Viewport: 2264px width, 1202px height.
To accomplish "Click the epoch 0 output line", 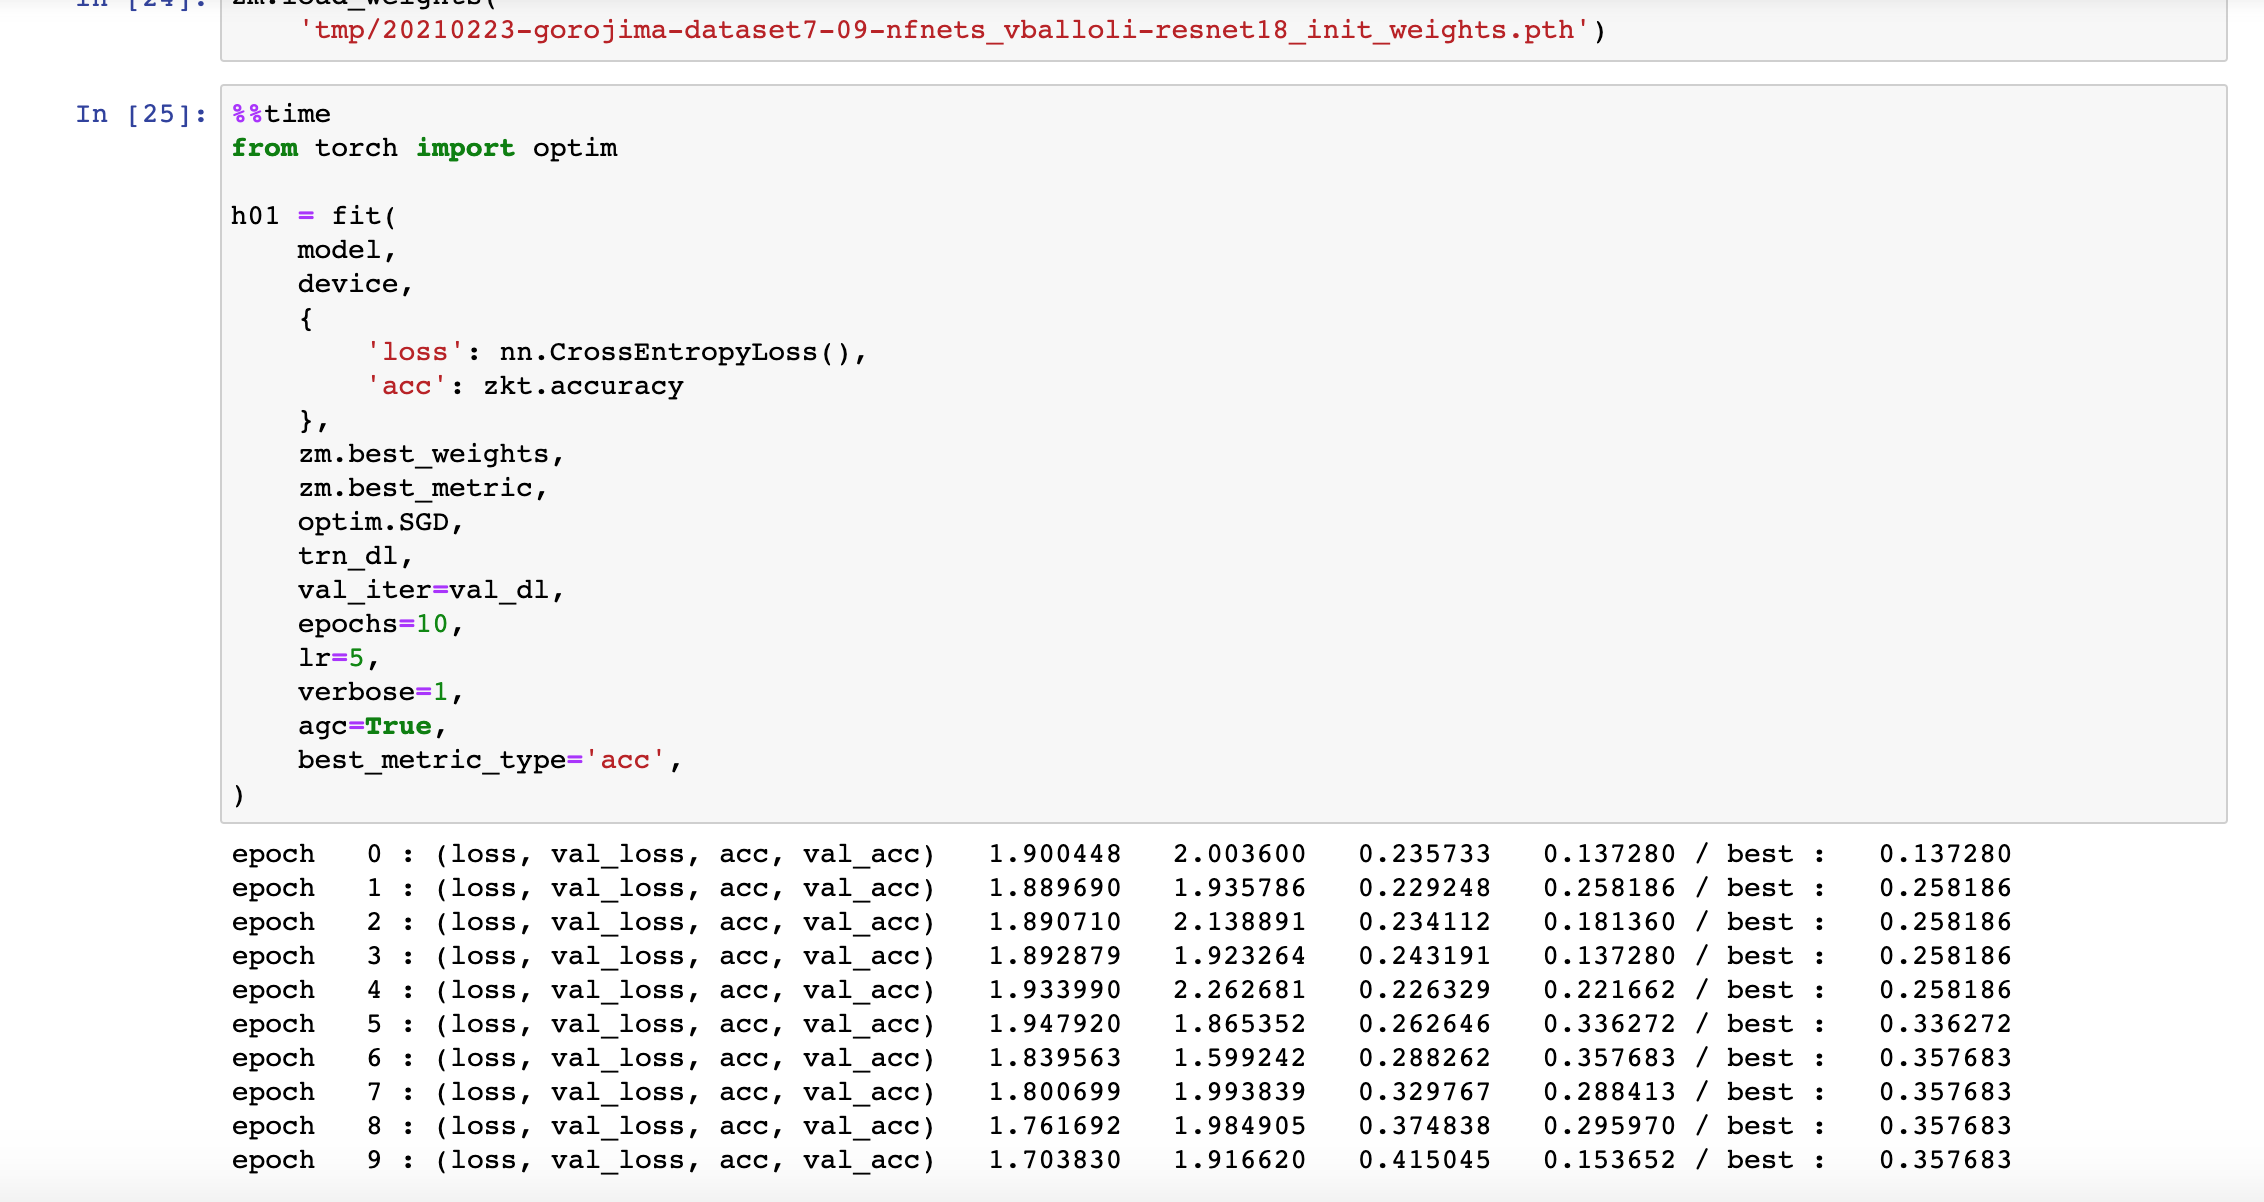I will click(1121, 854).
